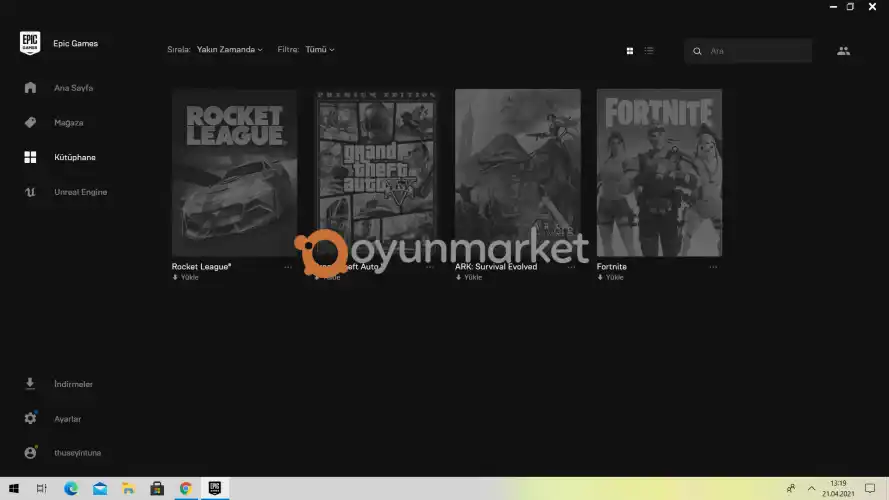Viewport: 889px width, 500px height.
Task: Open İndirmeler downloads page
Action: [x=73, y=384]
